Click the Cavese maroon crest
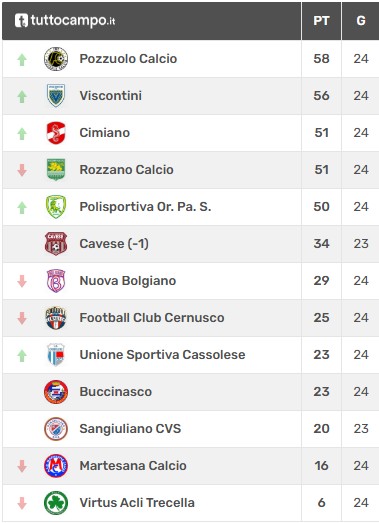The width and height of the screenshot is (379, 523). (56, 244)
